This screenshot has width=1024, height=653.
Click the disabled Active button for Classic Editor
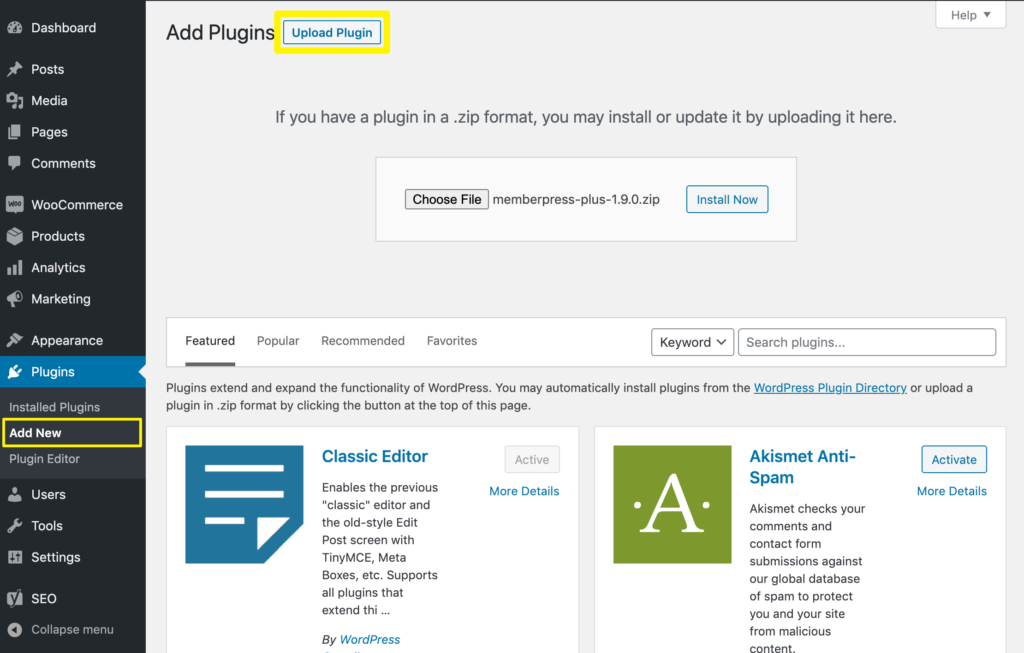(532, 459)
